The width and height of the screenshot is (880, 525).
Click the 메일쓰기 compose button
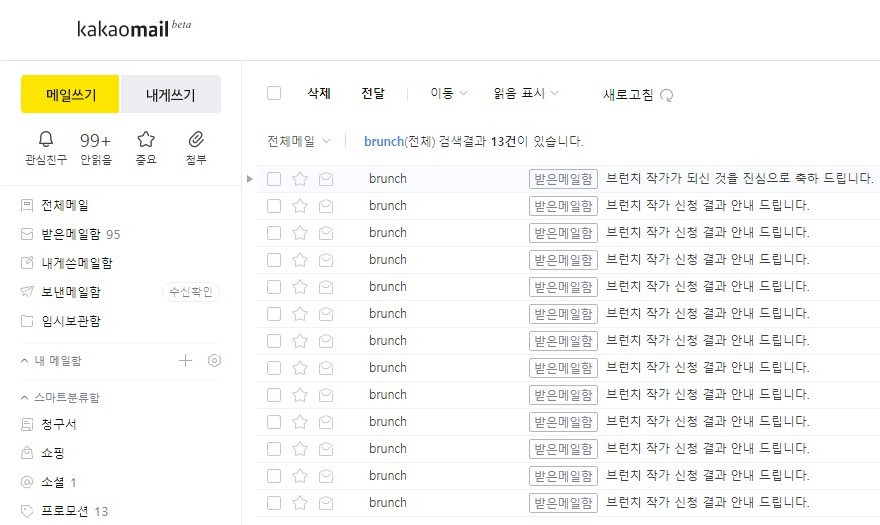point(70,94)
